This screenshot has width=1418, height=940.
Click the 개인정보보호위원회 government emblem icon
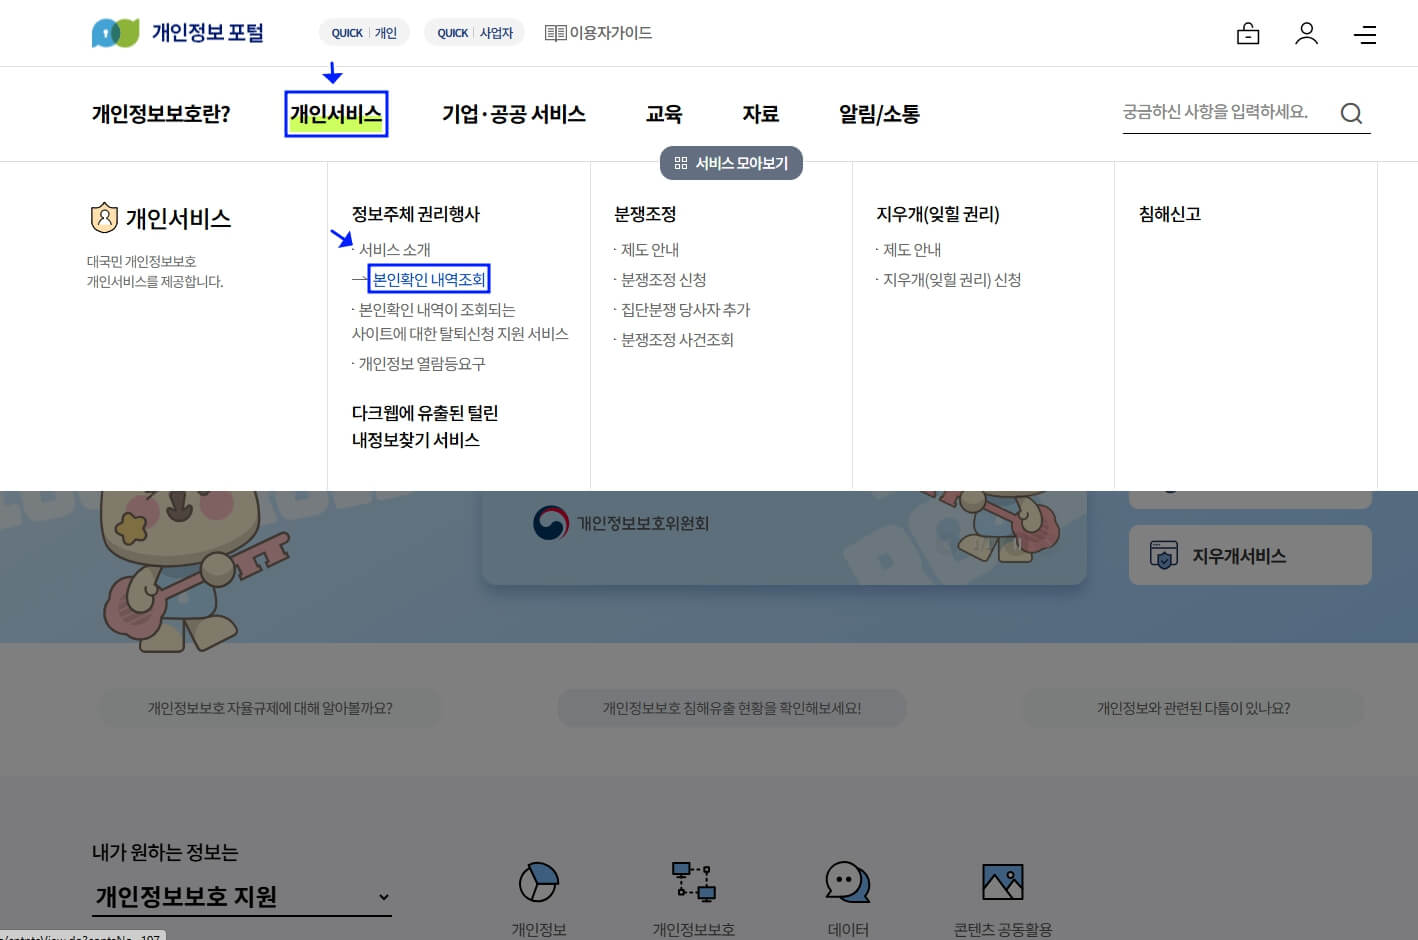[x=548, y=522]
